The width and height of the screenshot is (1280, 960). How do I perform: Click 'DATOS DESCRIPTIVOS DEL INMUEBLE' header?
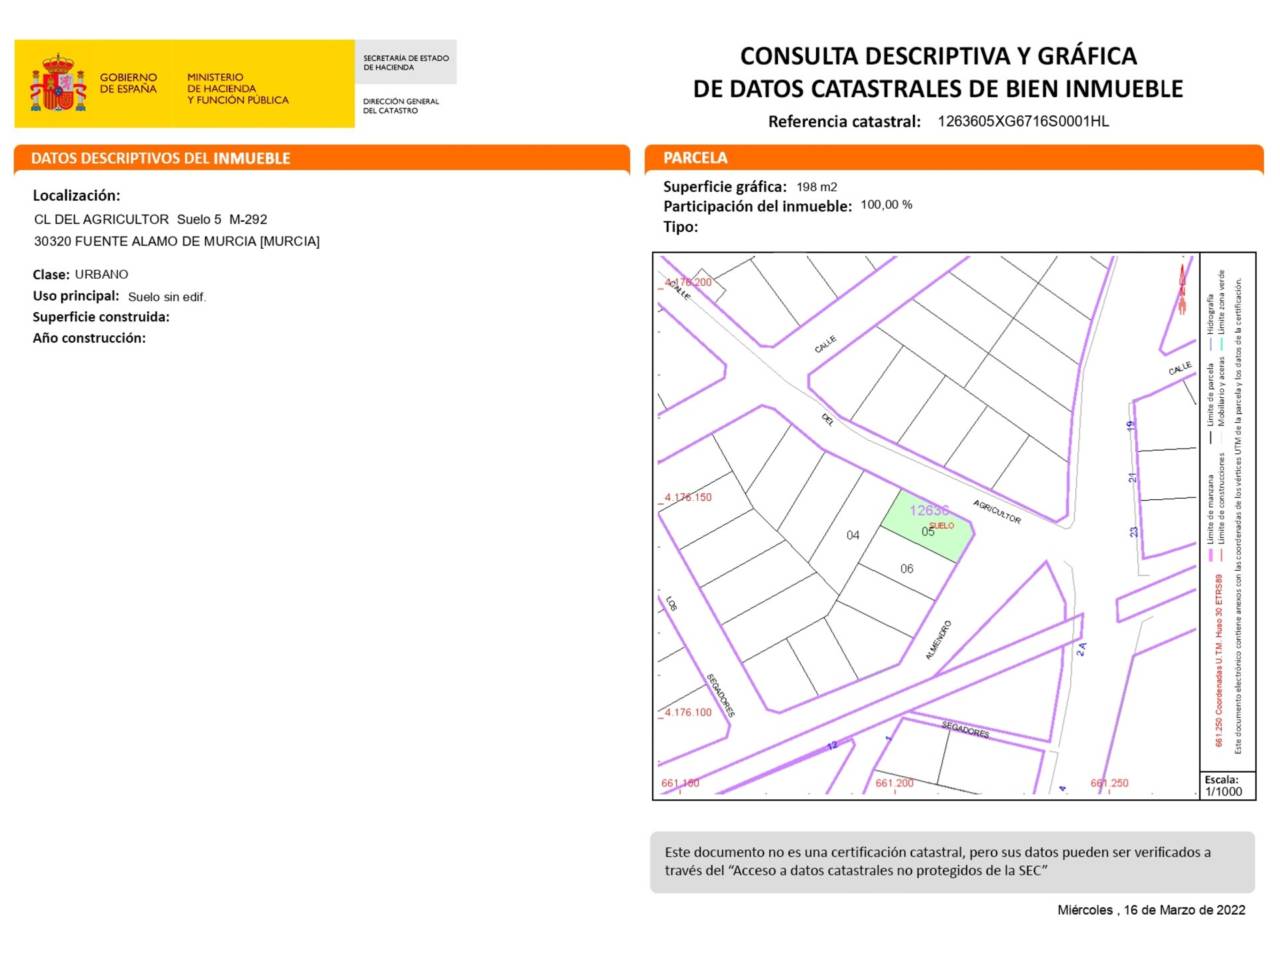(x=161, y=158)
